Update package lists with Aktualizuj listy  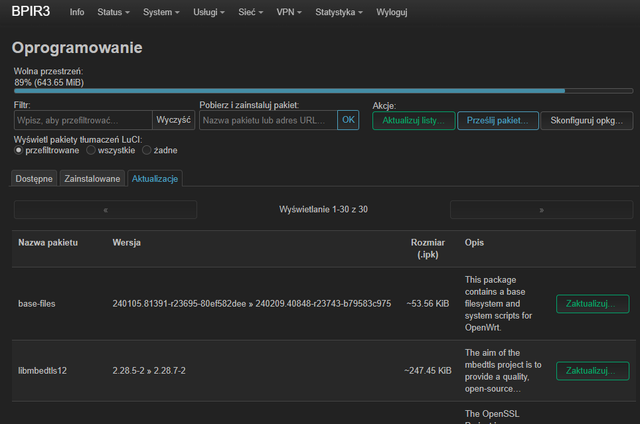pos(413,121)
